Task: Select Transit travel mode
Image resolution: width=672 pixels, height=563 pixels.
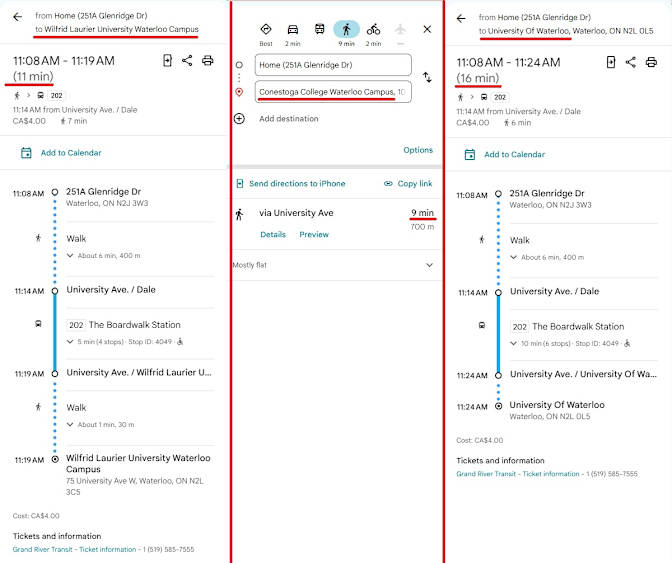Action: tap(320, 29)
